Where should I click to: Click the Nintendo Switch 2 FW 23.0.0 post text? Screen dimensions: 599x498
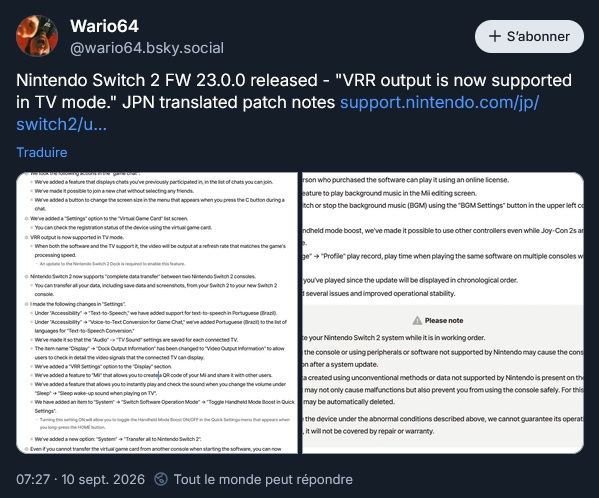pyautogui.click(x=167, y=80)
